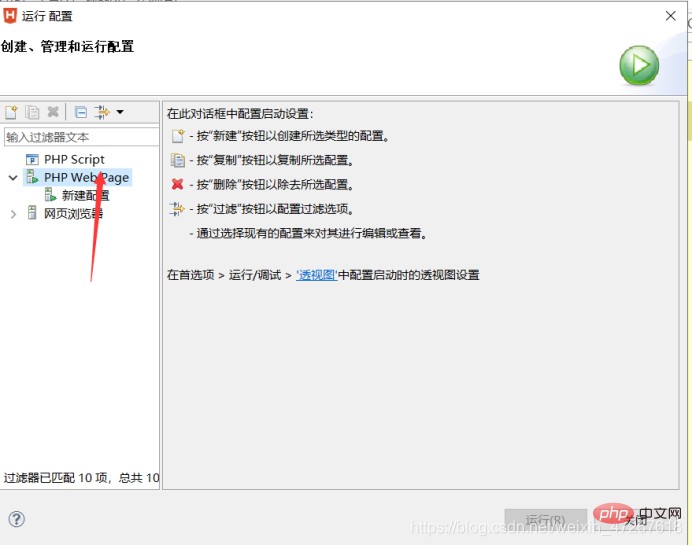
Task: Click the filter icon beside 按"过滤"按钮 instruction
Action: coord(177,208)
